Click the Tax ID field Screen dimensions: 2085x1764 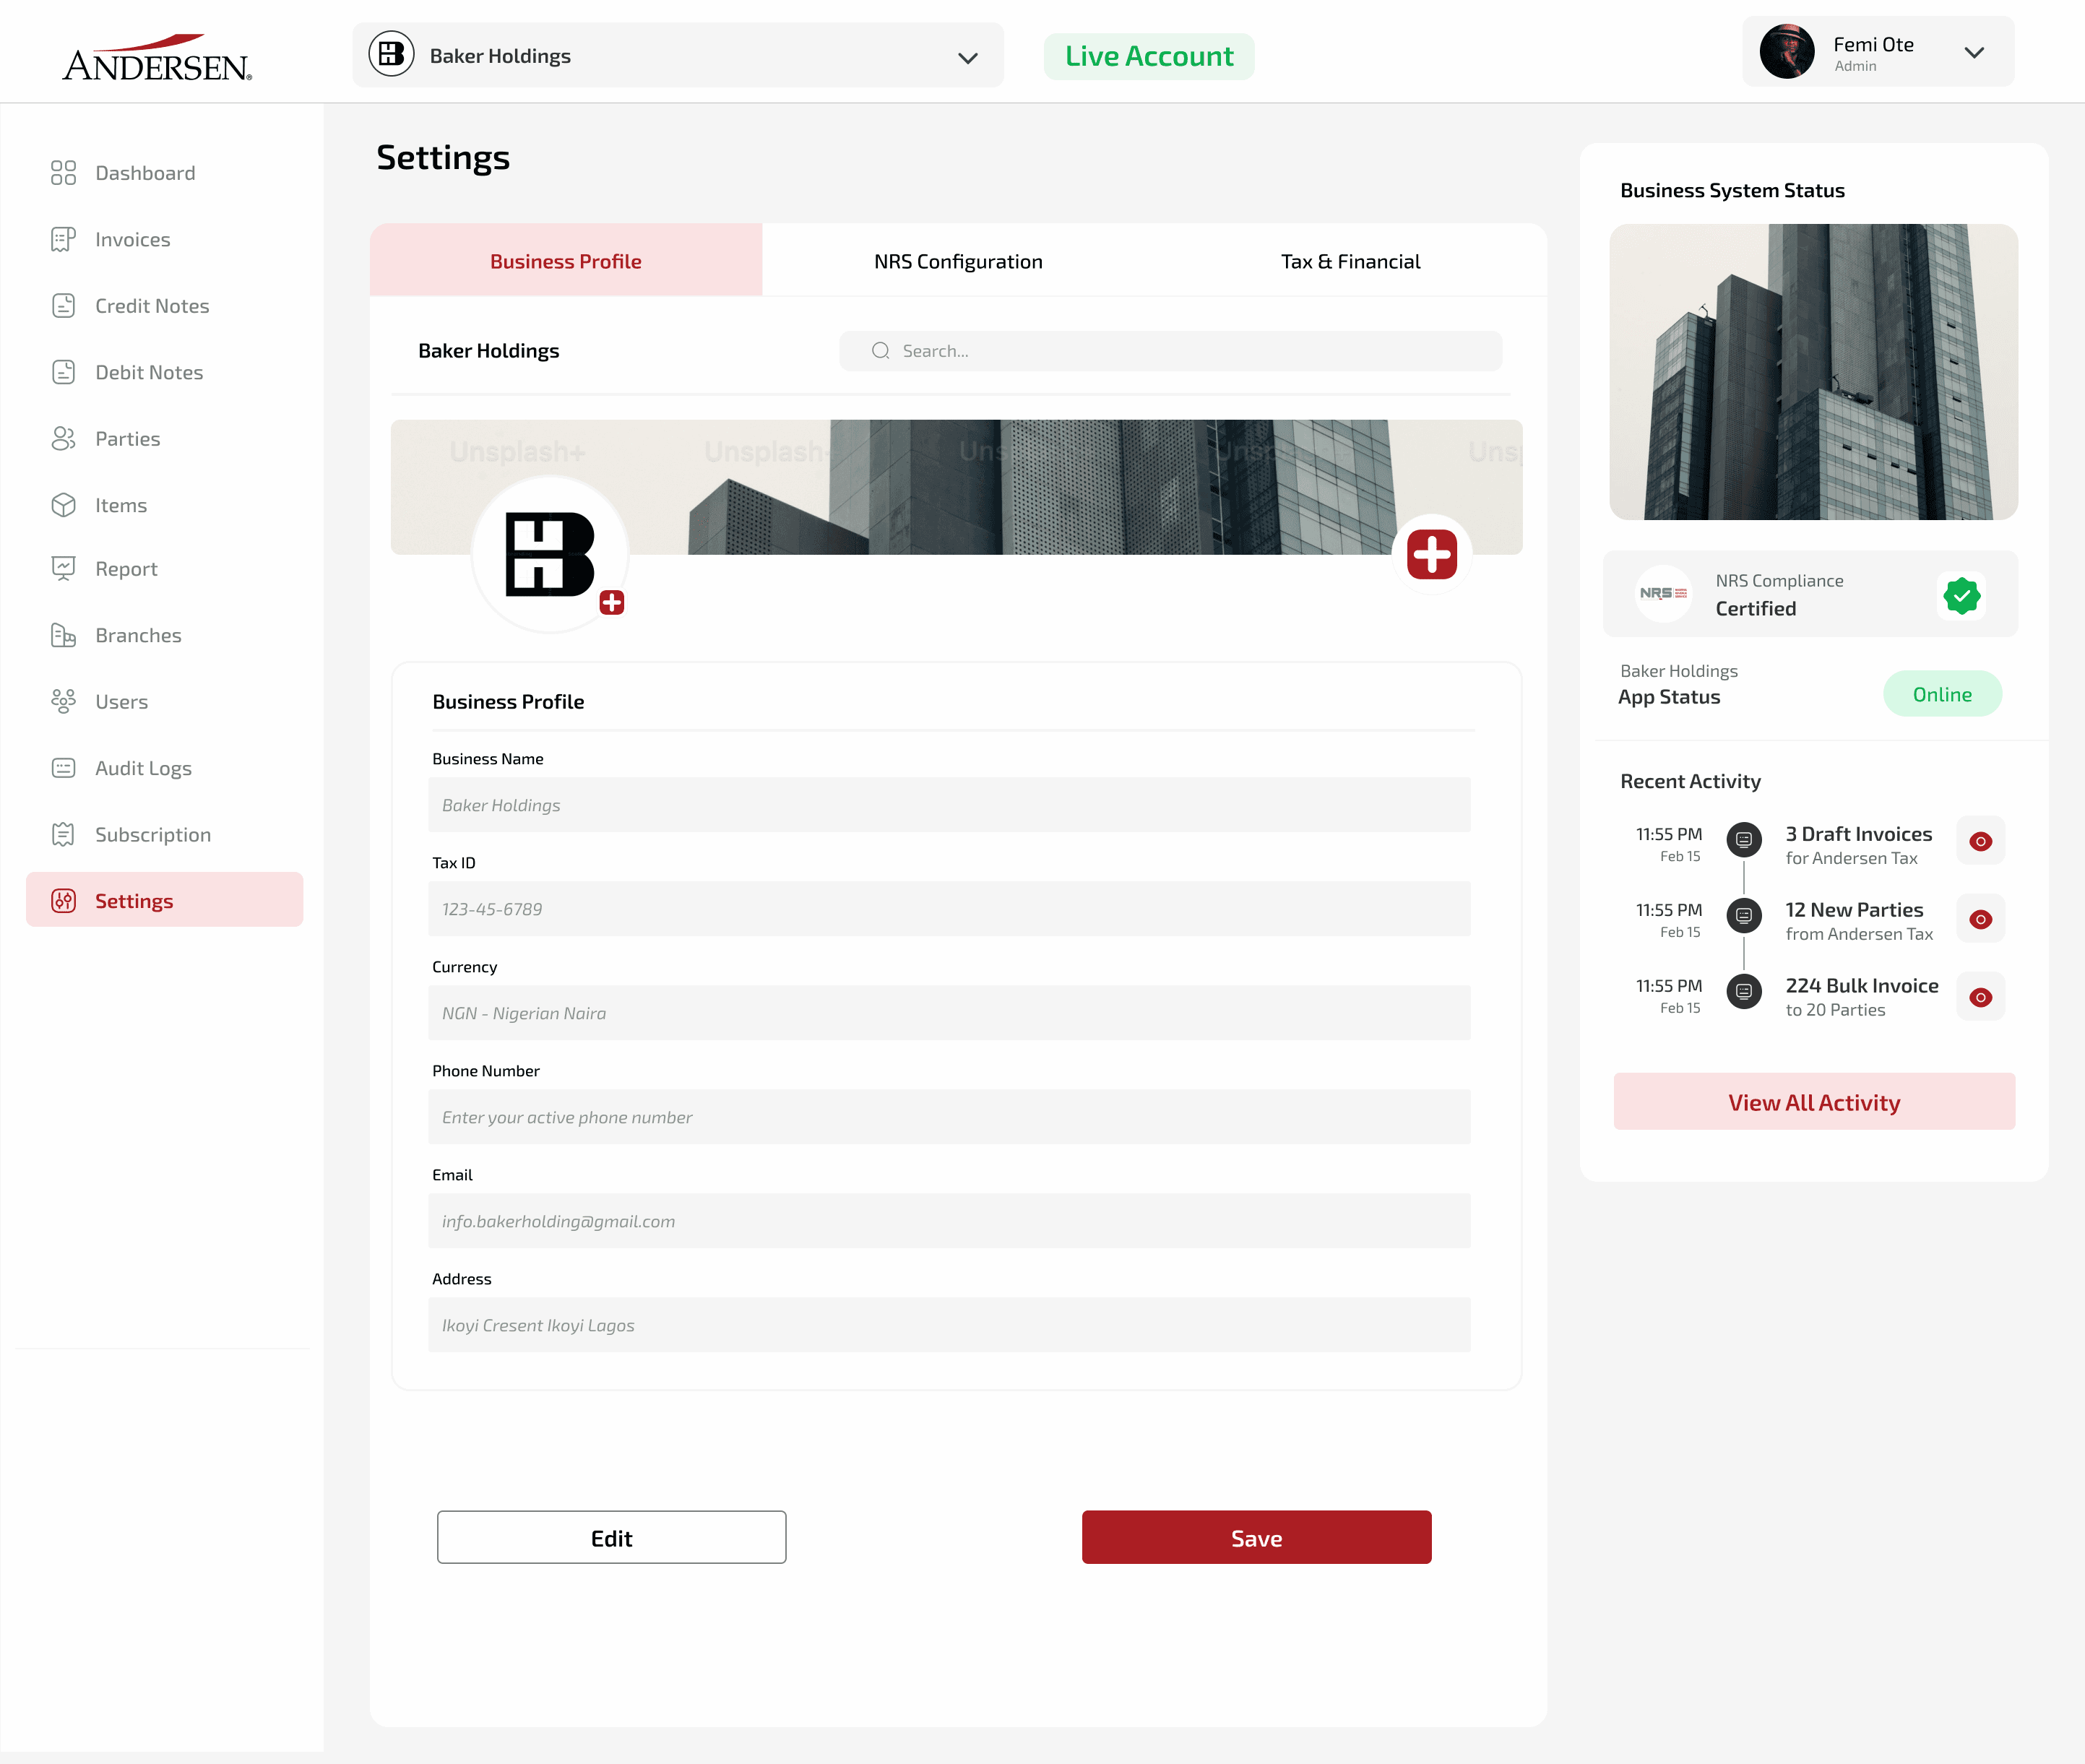pyautogui.click(x=949, y=909)
